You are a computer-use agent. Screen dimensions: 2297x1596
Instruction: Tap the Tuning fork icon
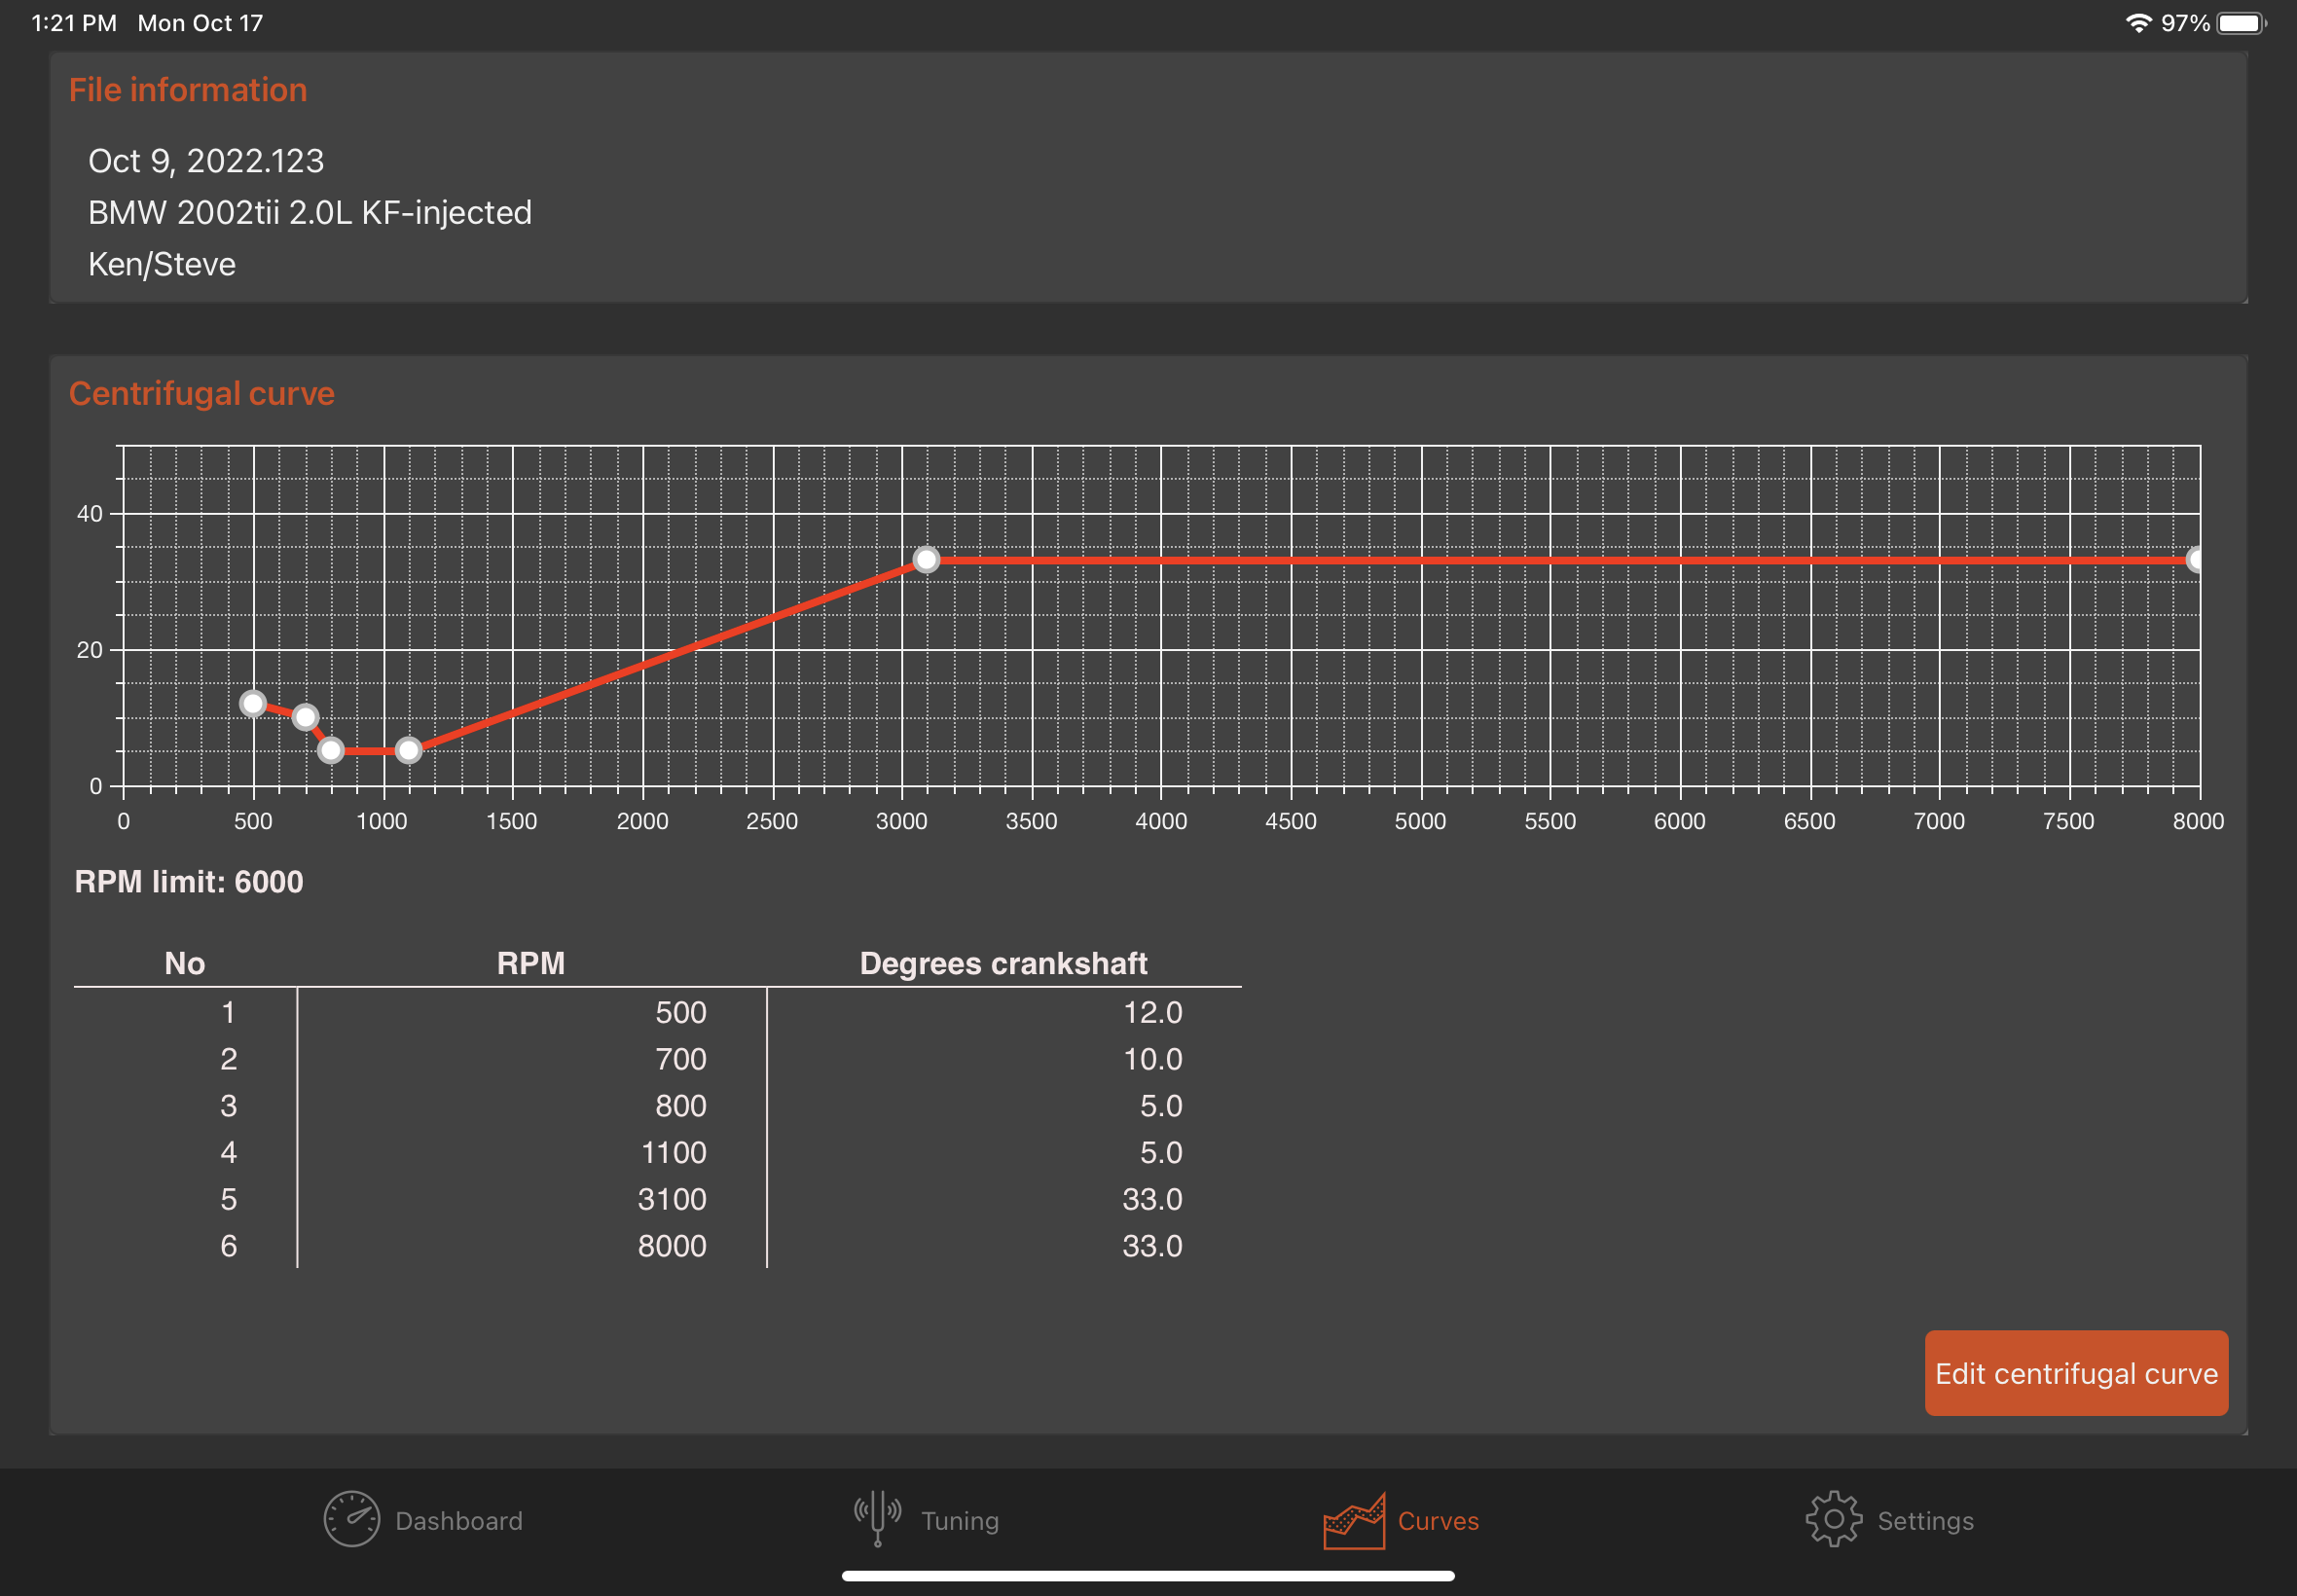pyautogui.click(x=877, y=1517)
